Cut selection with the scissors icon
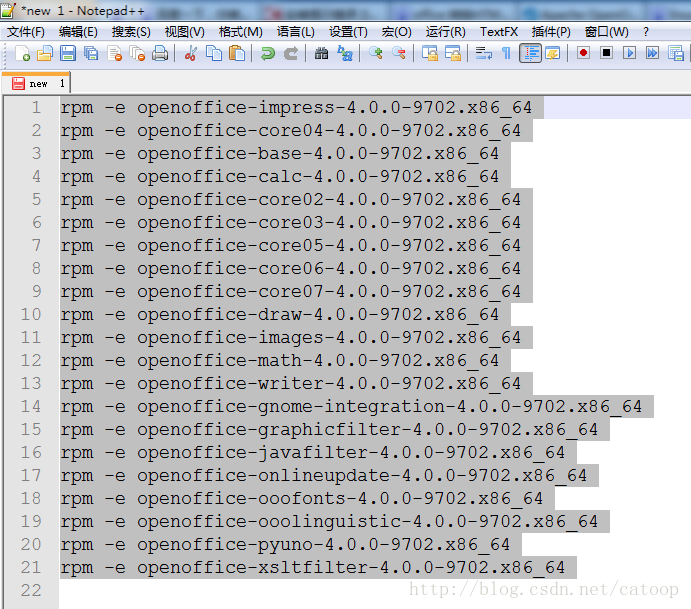Viewport: 691px width, 609px height. click(191, 53)
